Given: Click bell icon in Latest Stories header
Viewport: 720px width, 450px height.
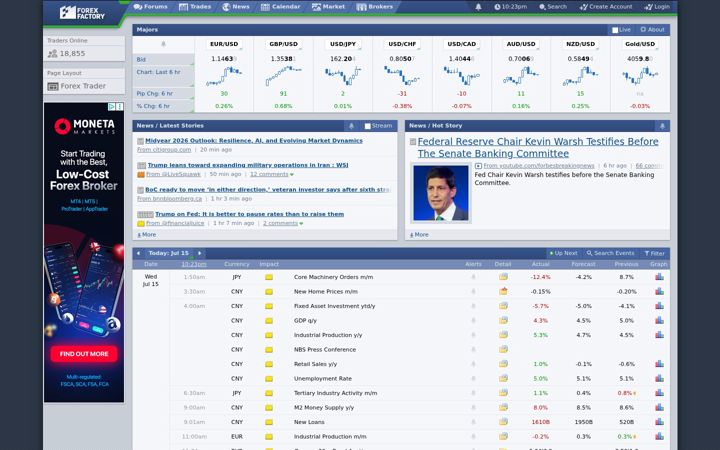Looking at the screenshot, I should (351, 126).
